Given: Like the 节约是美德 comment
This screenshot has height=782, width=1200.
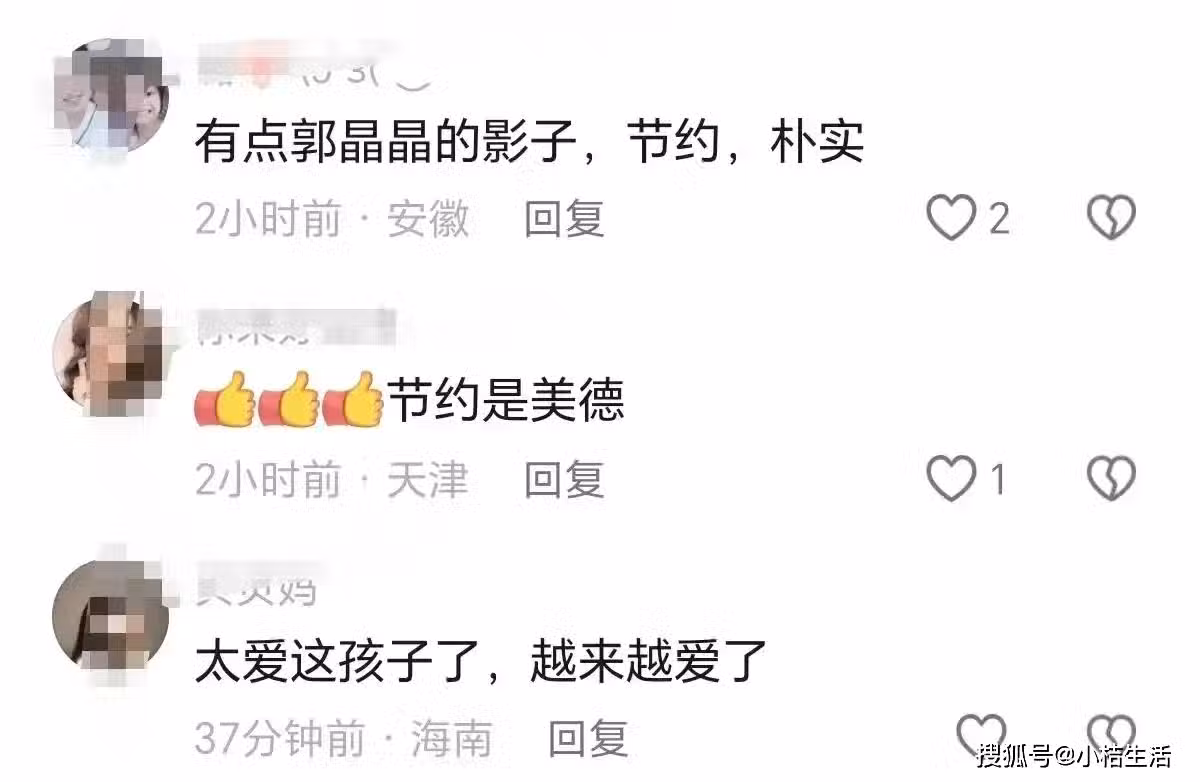Looking at the screenshot, I should coord(951,479).
